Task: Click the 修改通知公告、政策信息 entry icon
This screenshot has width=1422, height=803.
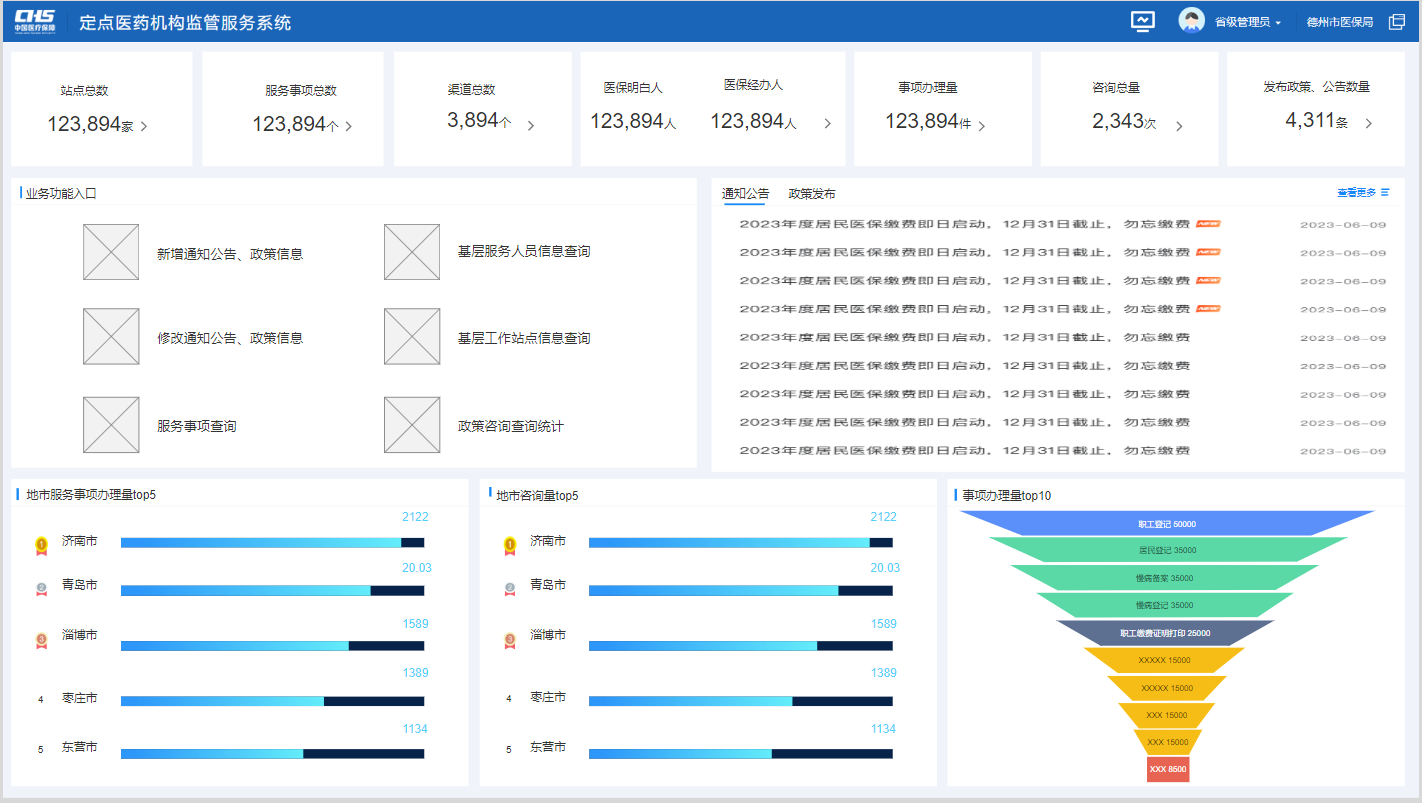Action: (x=111, y=337)
